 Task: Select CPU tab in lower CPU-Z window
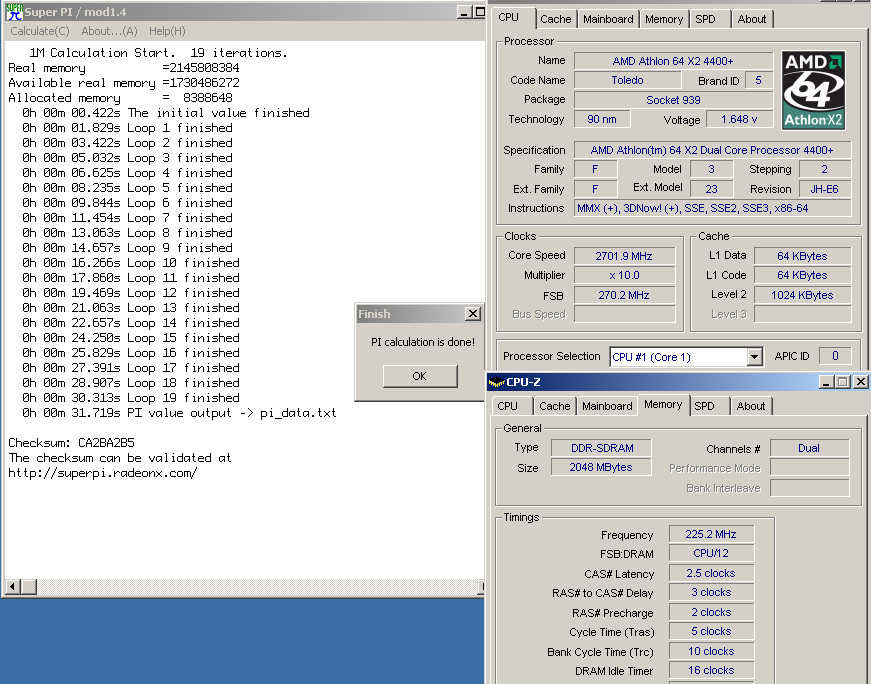click(x=508, y=406)
